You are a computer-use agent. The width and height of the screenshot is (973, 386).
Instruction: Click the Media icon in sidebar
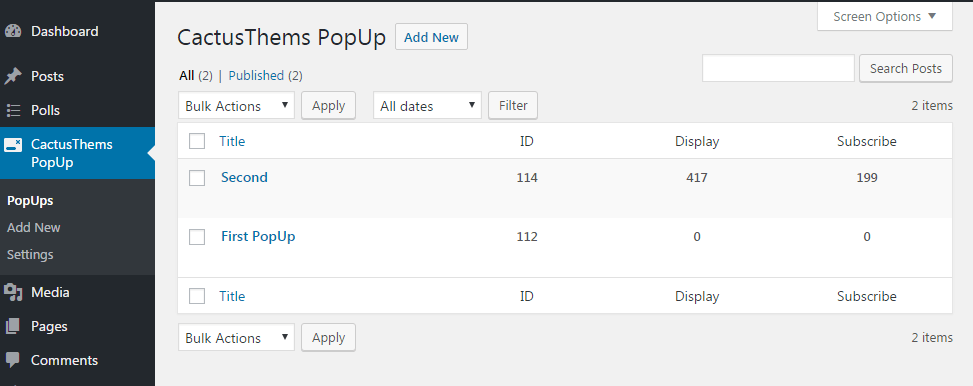click(13, 292)
